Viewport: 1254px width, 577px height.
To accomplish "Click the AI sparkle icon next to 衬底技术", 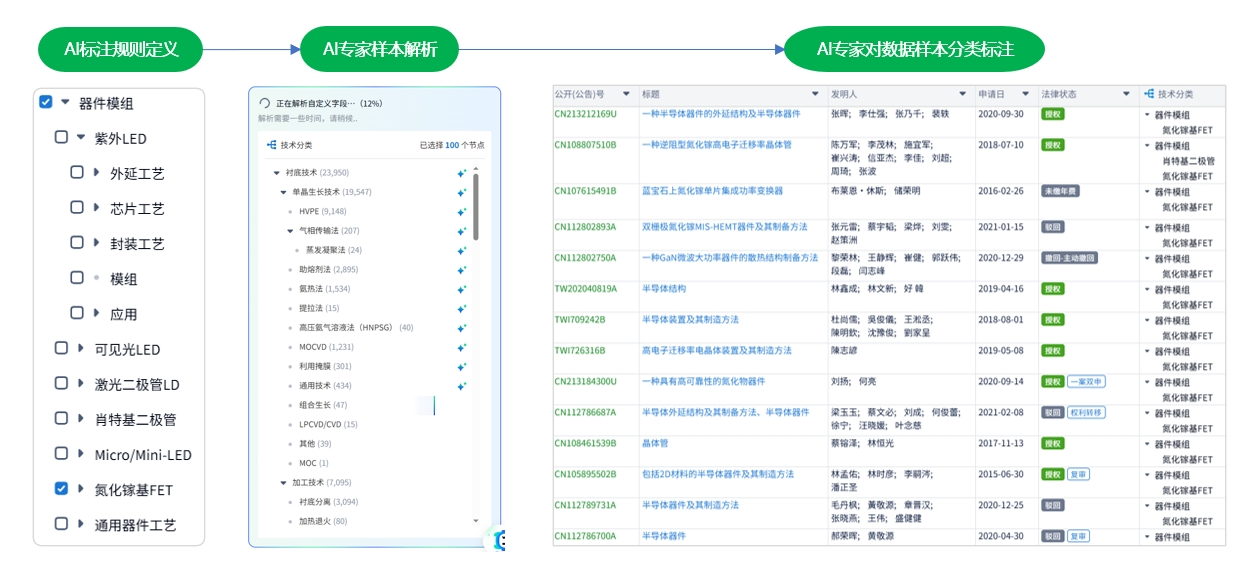I will pyautogui.click(x=461, y=173).
